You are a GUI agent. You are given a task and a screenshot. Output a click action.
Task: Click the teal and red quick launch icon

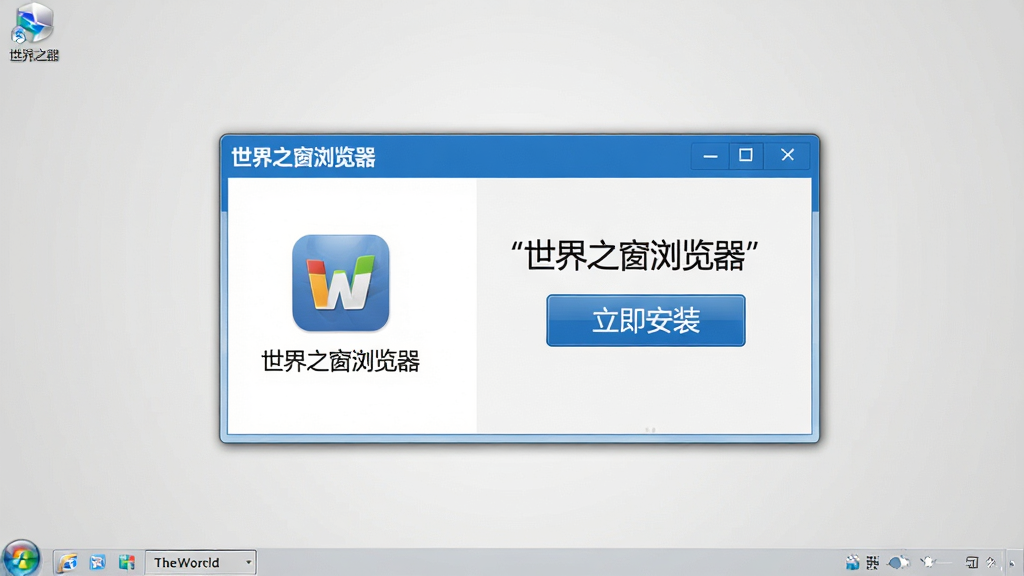[x=127, y=562]
